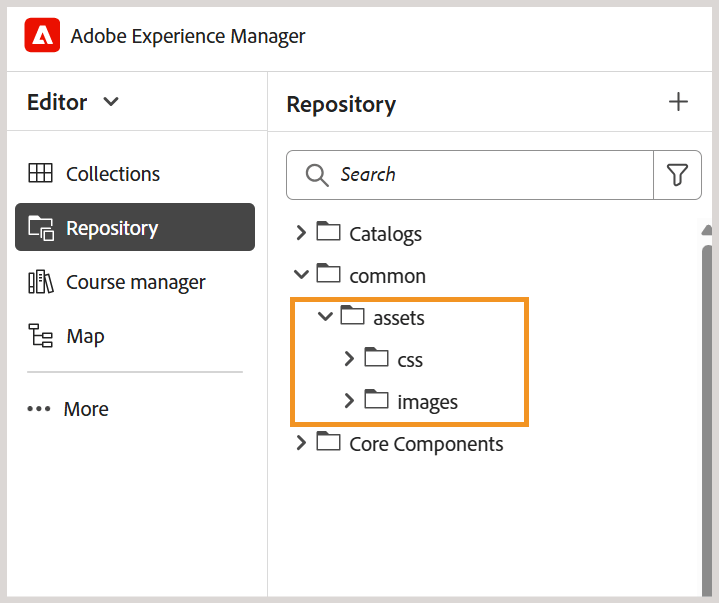This screenshot has height=603, width=719.
Task: Expand the Catalogs folder
Action: click(301, 233)
